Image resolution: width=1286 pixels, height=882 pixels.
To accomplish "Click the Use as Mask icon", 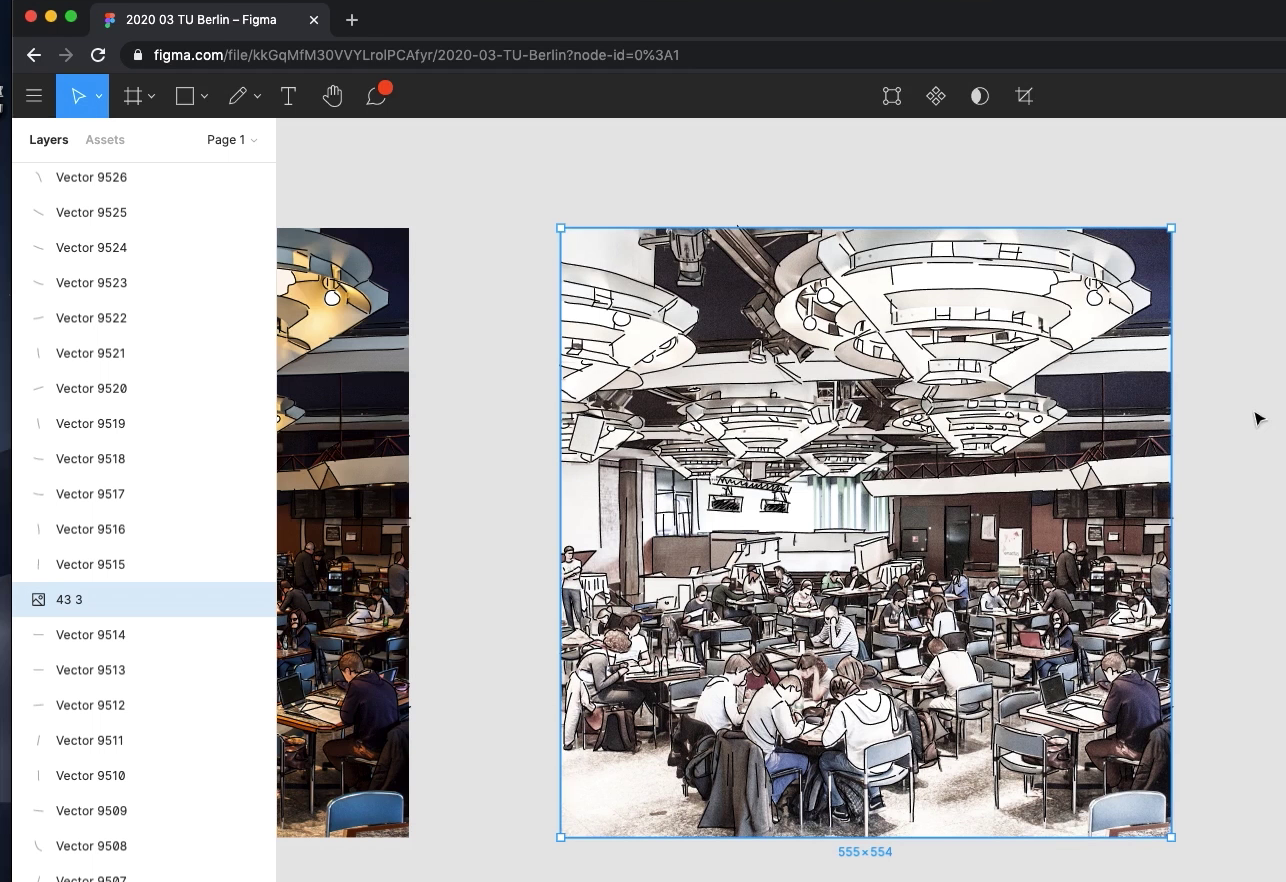I will click(x=980, y=96).
